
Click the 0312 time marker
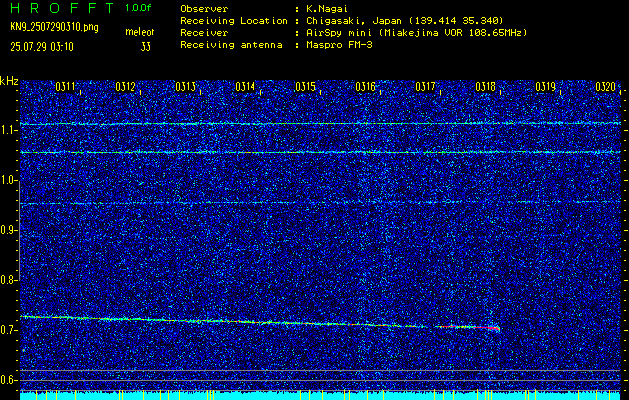pyautogui.click(x=125, y=87)
